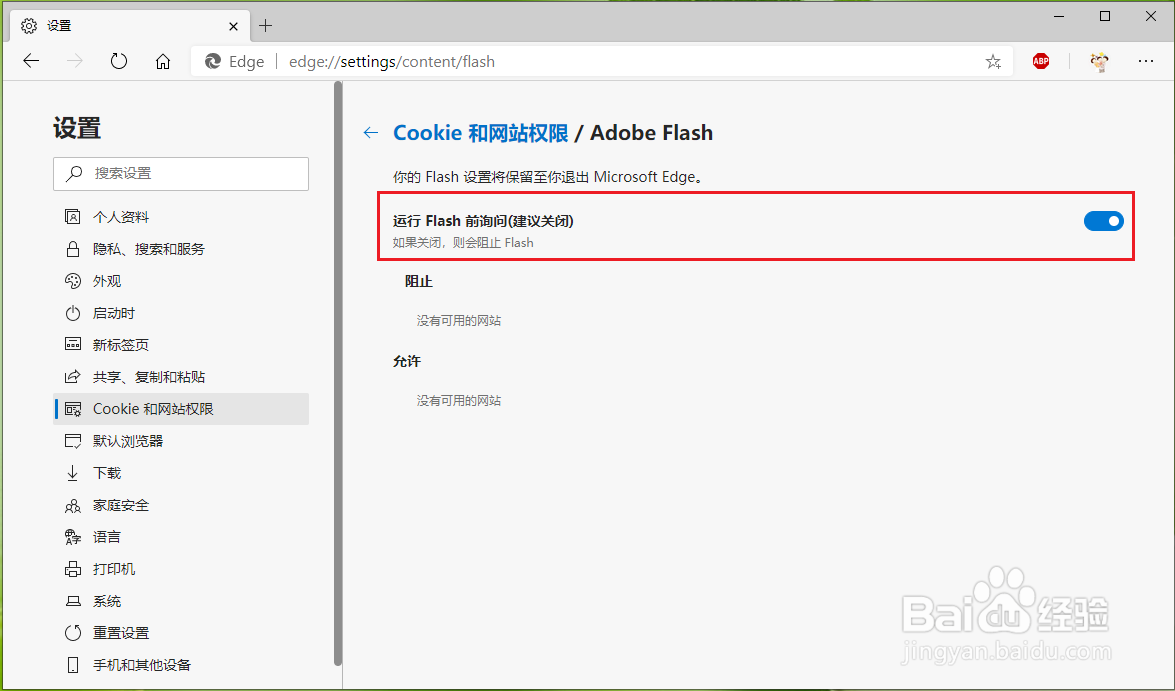Select Cookie 和网站权限 in sidebar
Viewport: 1175px width, 691px height.
click(x=181, y=409)
